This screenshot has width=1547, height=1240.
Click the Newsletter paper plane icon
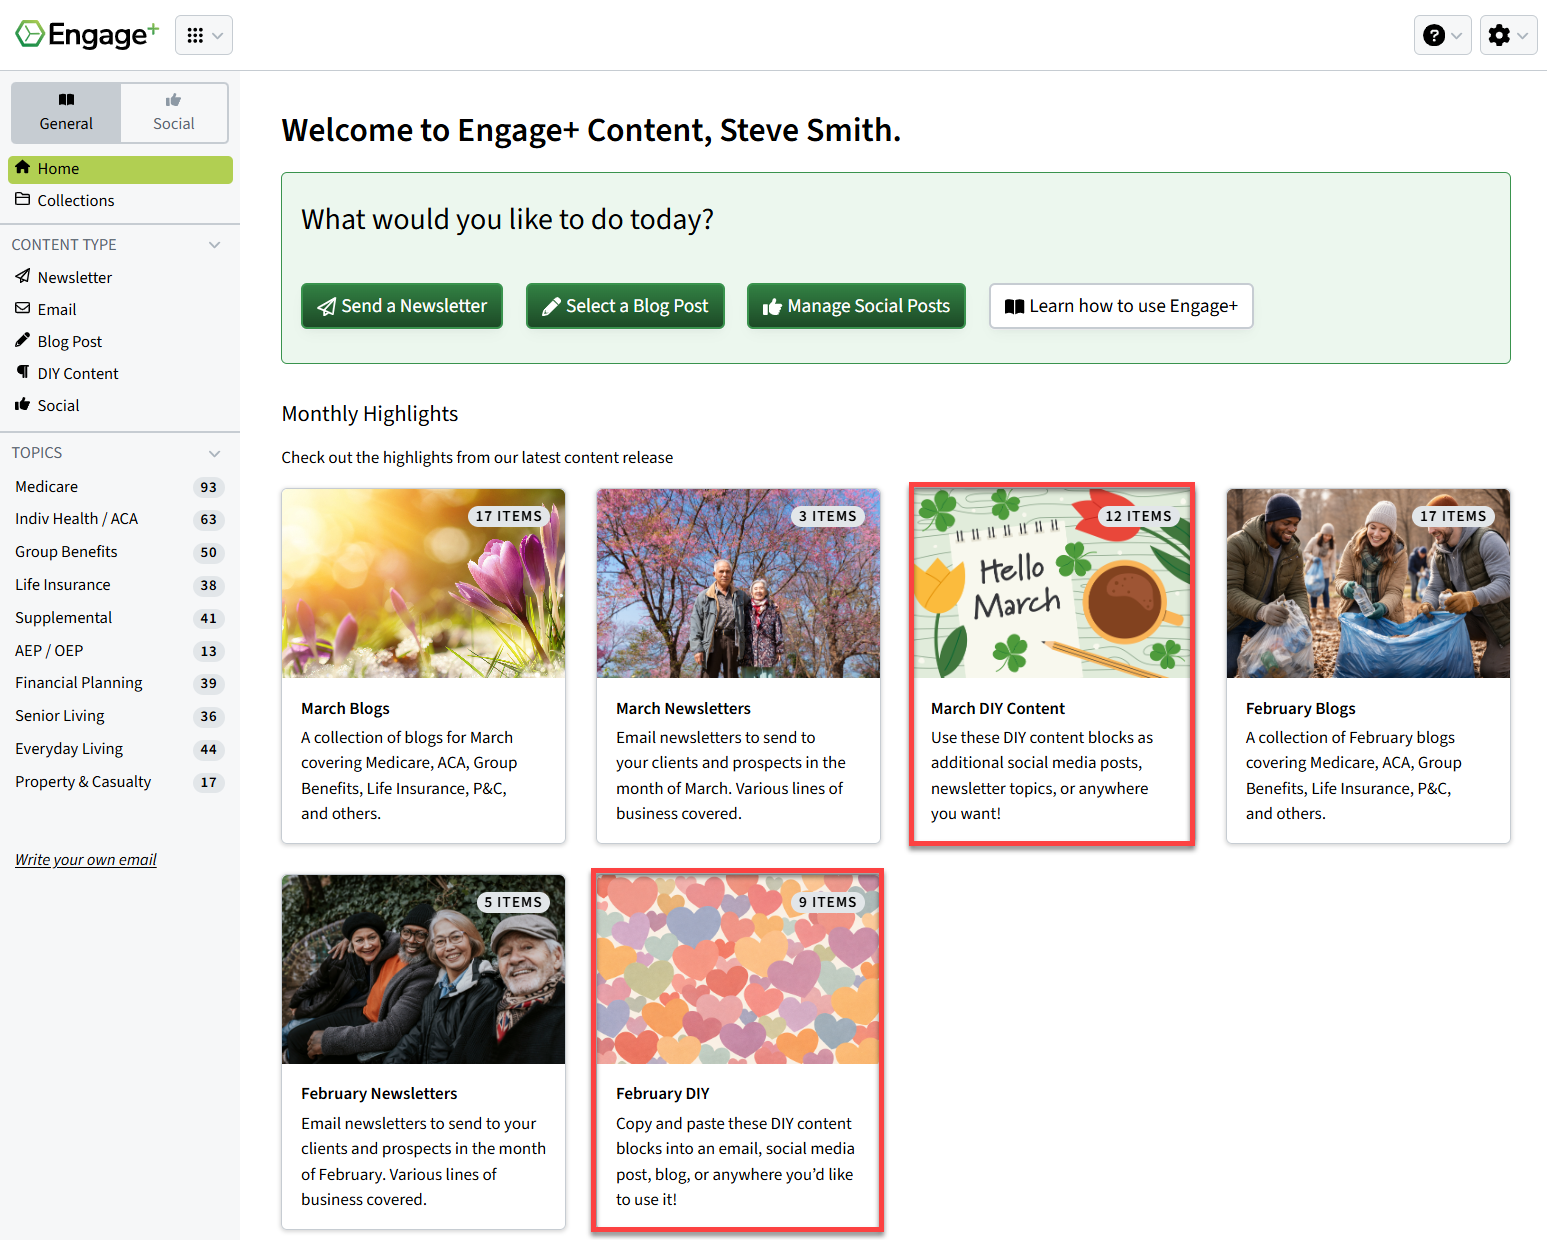(23, 276)
